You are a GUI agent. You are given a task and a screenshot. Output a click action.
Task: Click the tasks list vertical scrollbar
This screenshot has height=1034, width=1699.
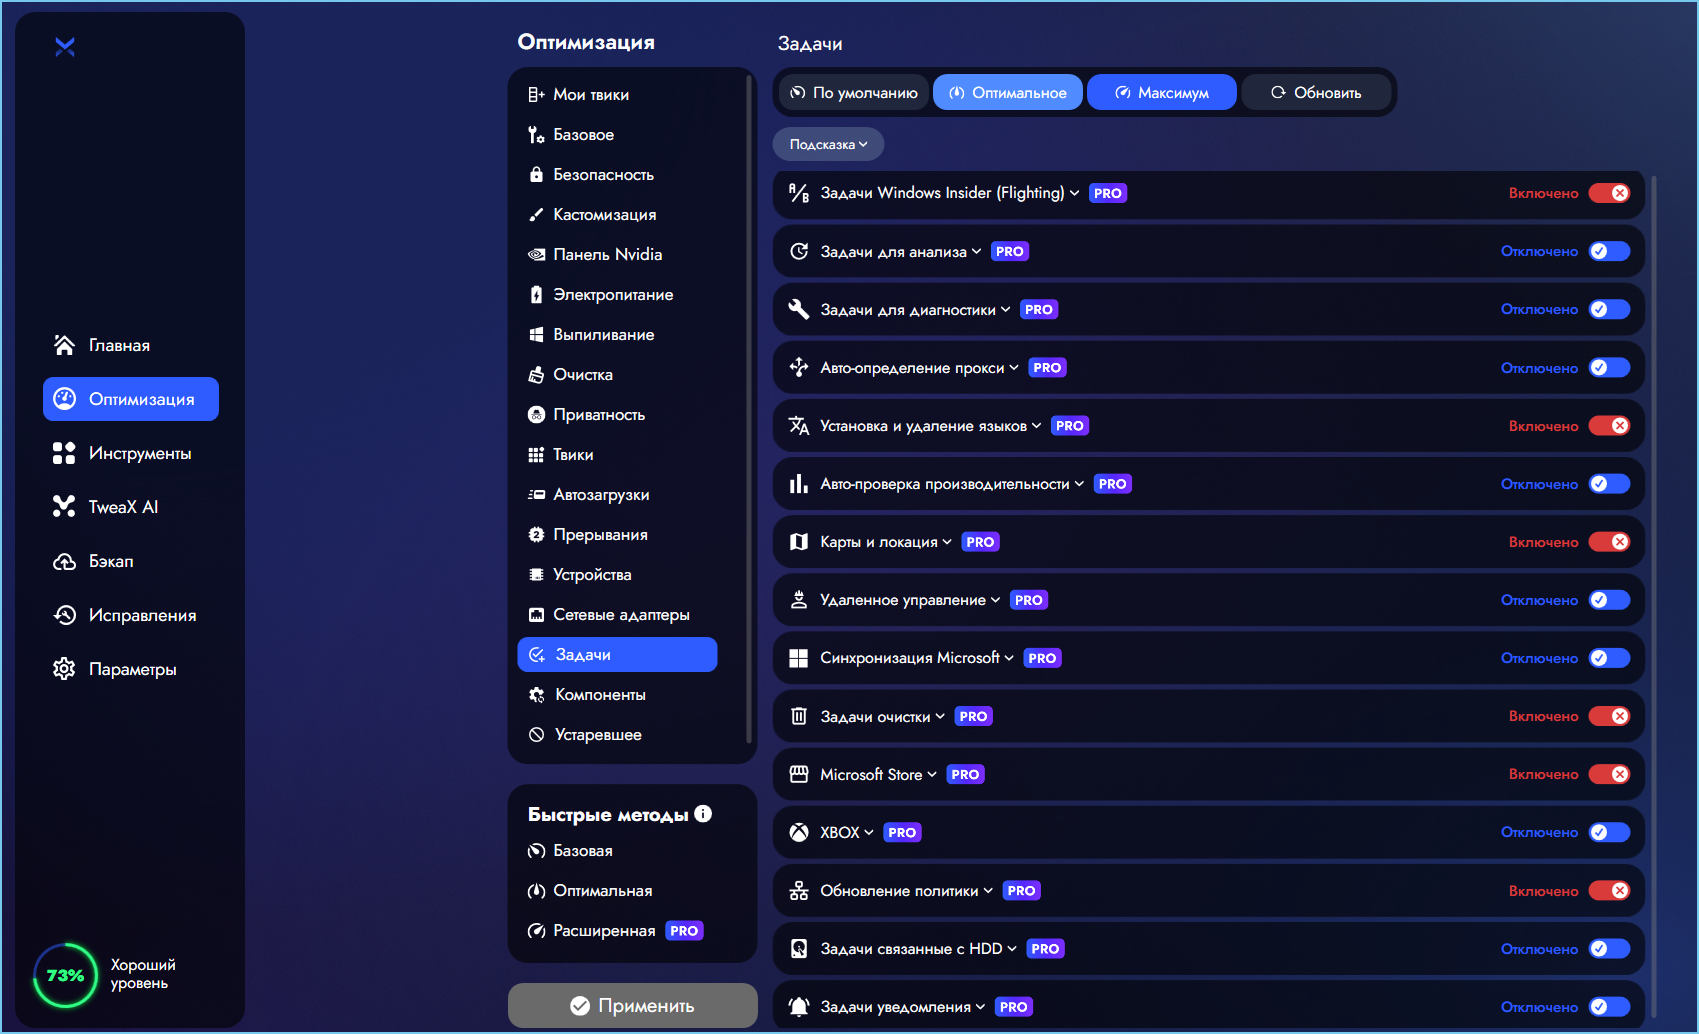click(1654, 596)
